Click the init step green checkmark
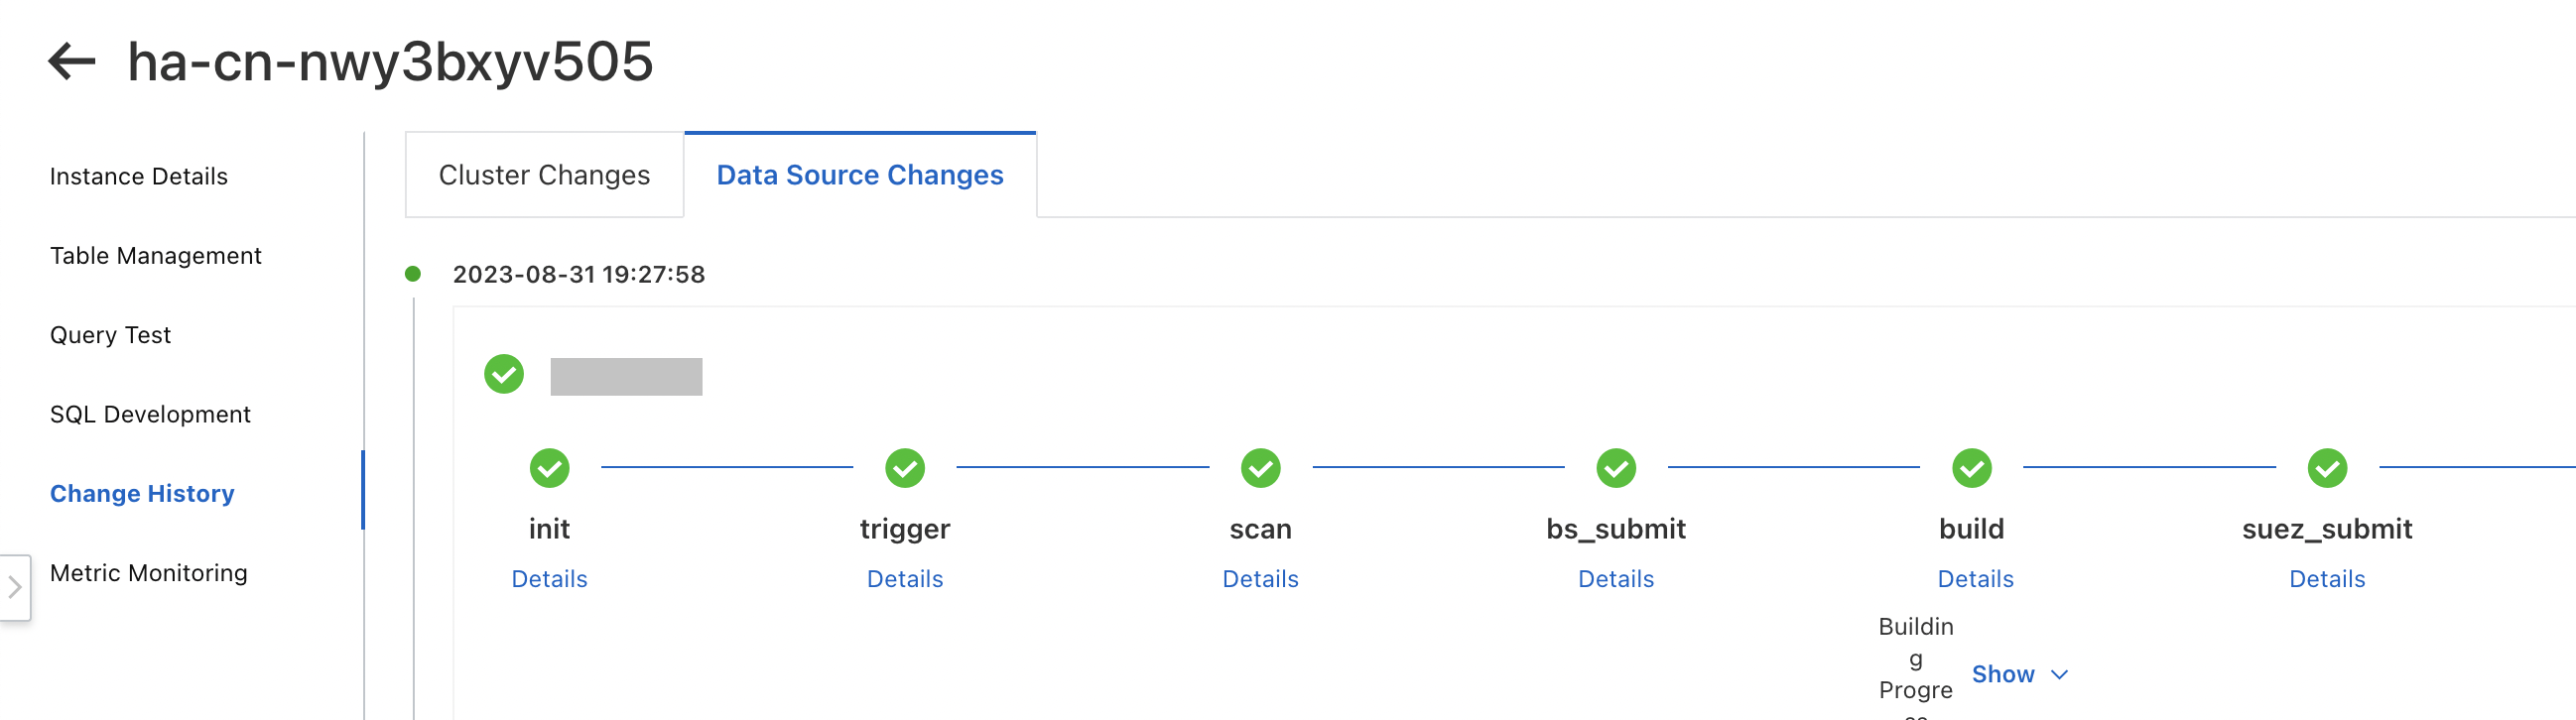The image size is (2576, 720). (549, 468)
